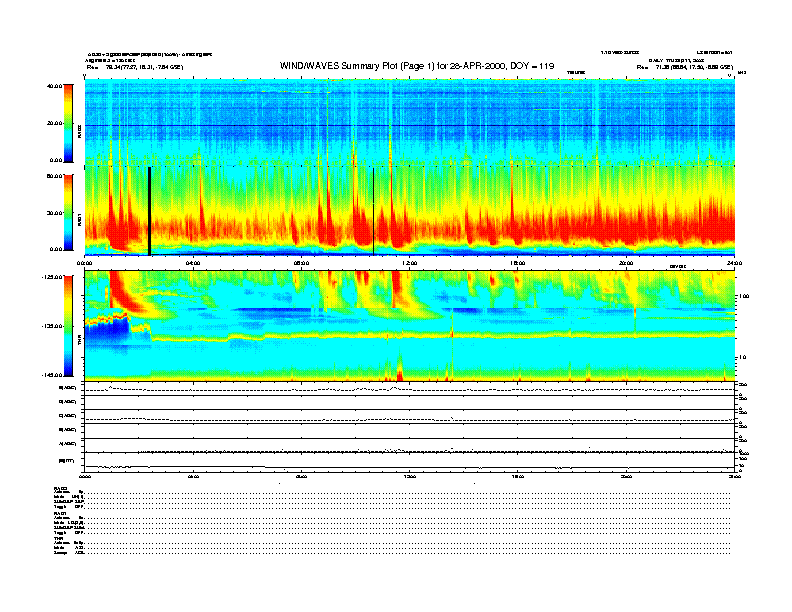The image size is (792, 612).
Task: Click the TNR color scale bar
Action: pos(68,326)
